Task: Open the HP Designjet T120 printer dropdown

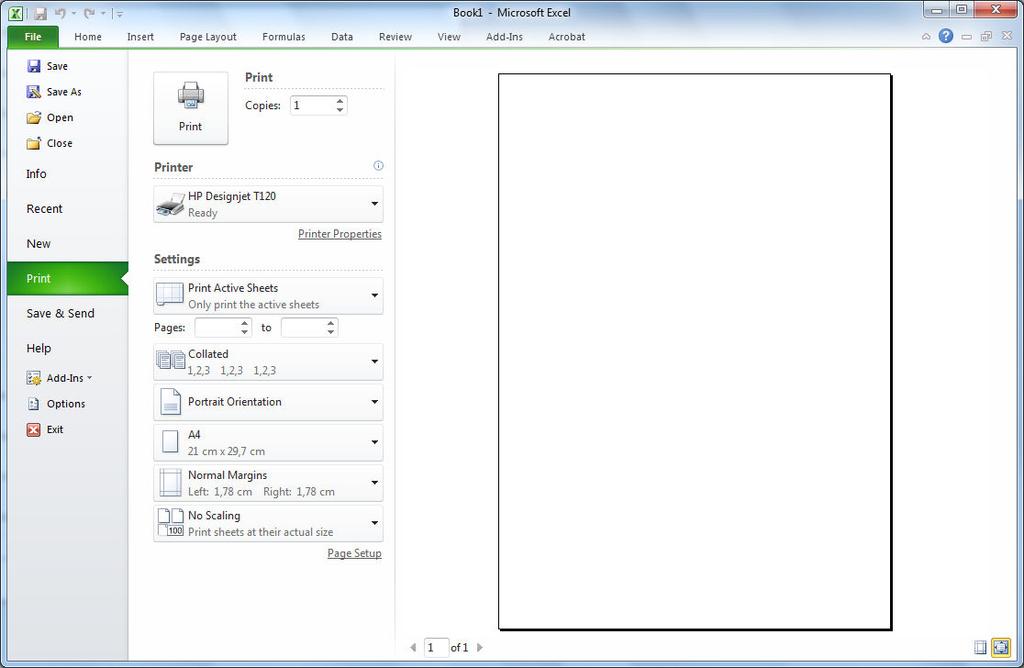Action: (268, 204)
